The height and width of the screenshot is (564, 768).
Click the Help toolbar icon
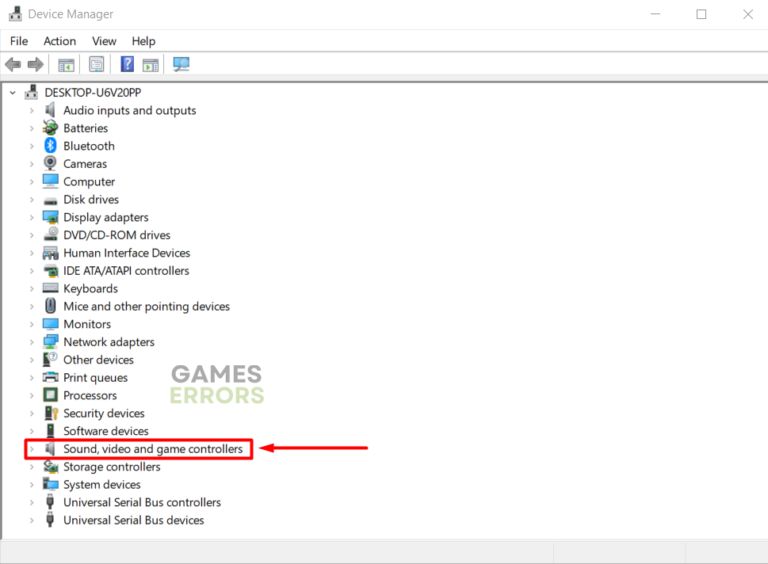click(127, 65)
